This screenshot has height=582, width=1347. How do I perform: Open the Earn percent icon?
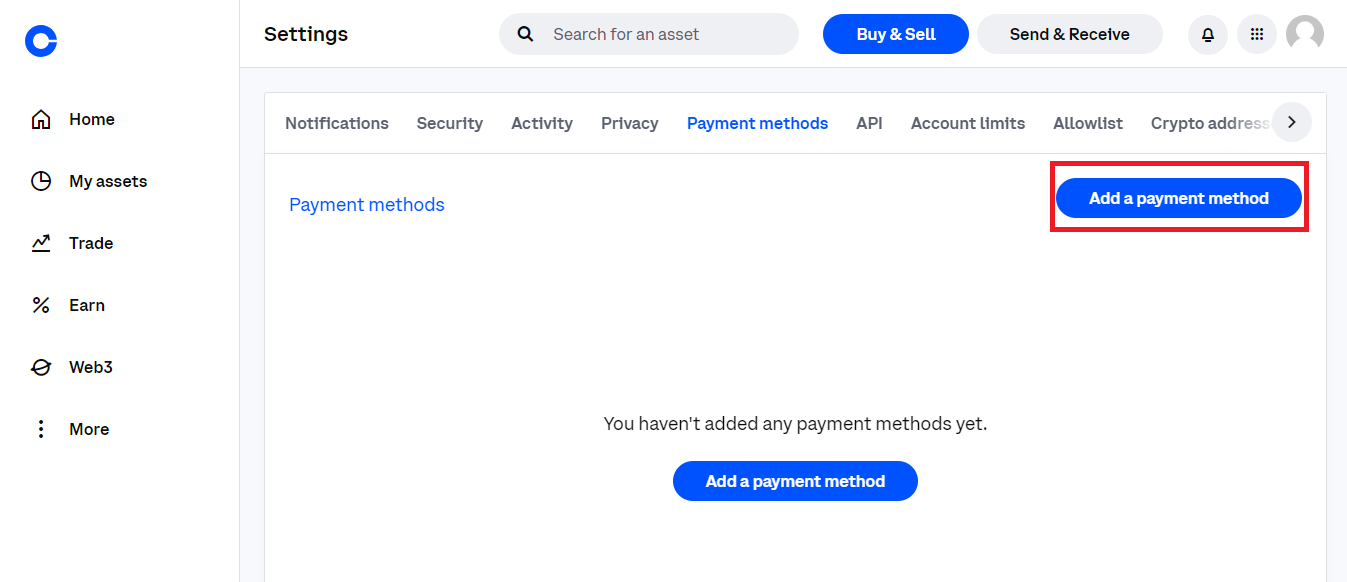(x=41, y=305)
